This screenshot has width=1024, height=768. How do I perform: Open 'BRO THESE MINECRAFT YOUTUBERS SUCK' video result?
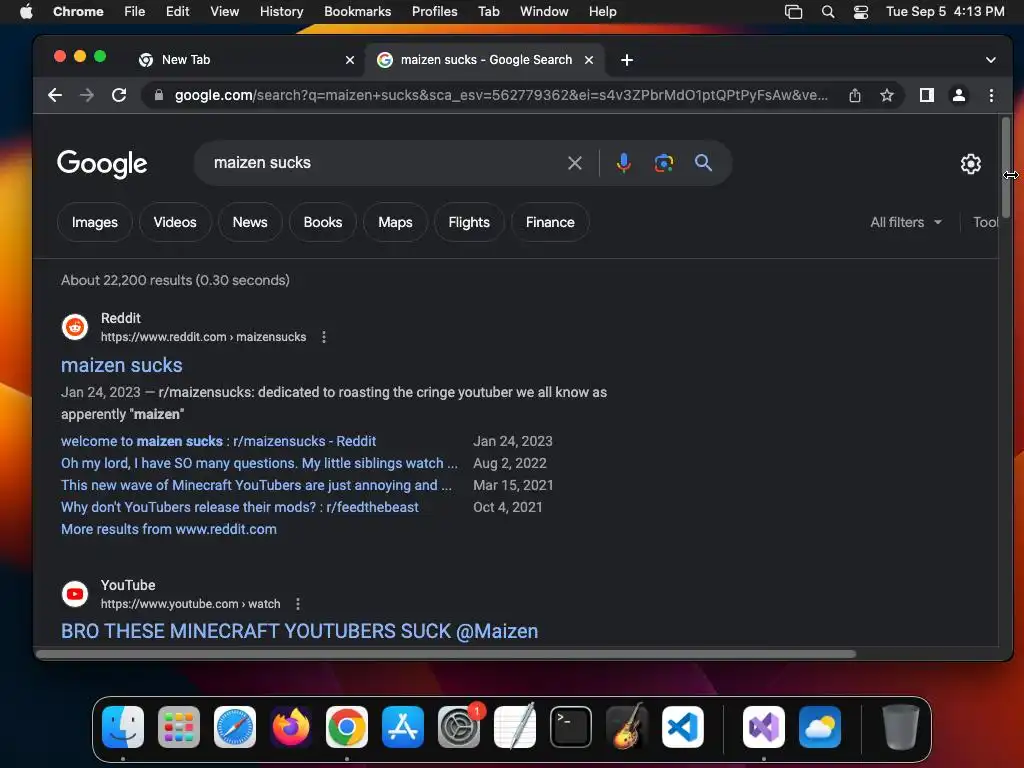click(299, 632)
